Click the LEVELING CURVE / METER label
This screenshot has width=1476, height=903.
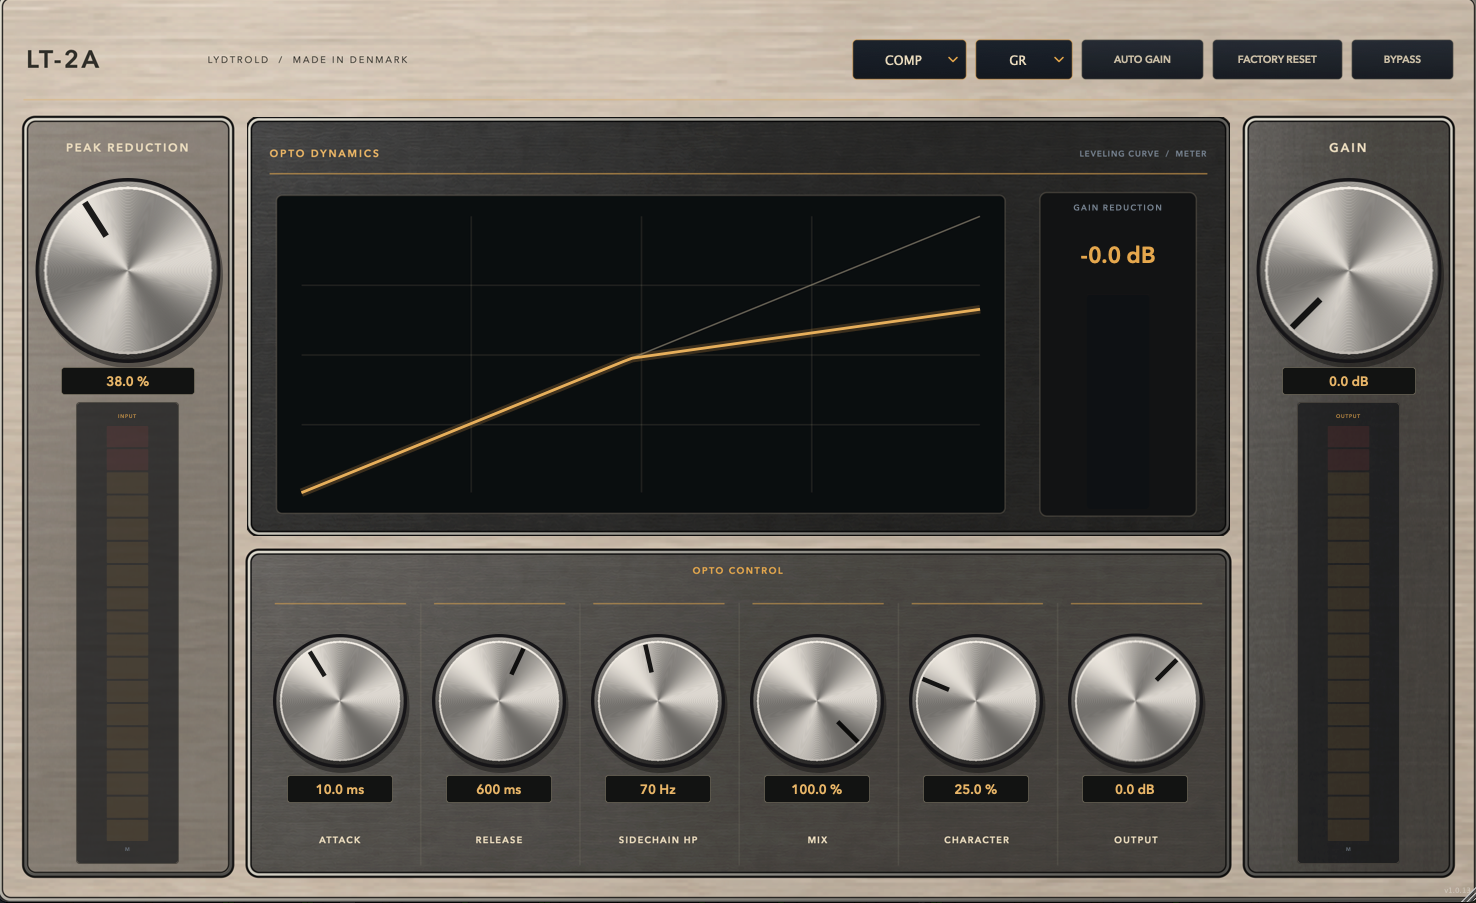click(1143, 154)
